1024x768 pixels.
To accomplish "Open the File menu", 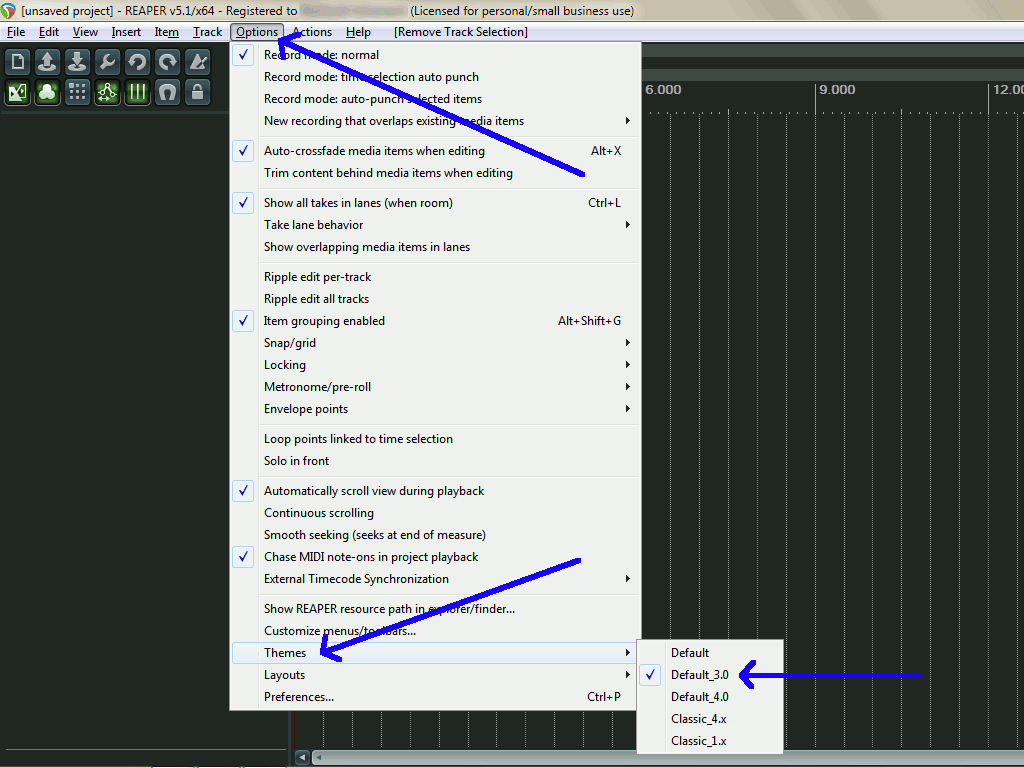I will [x=16, y=32].
